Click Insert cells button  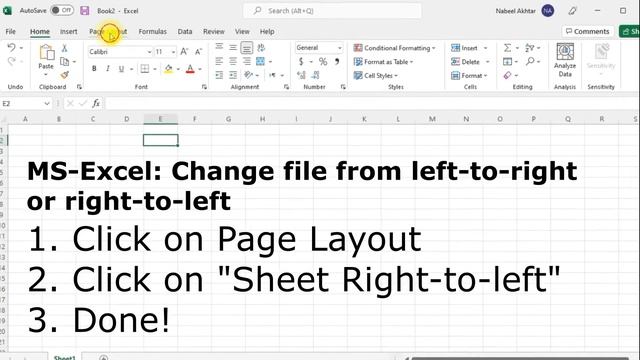pos(464,48)
